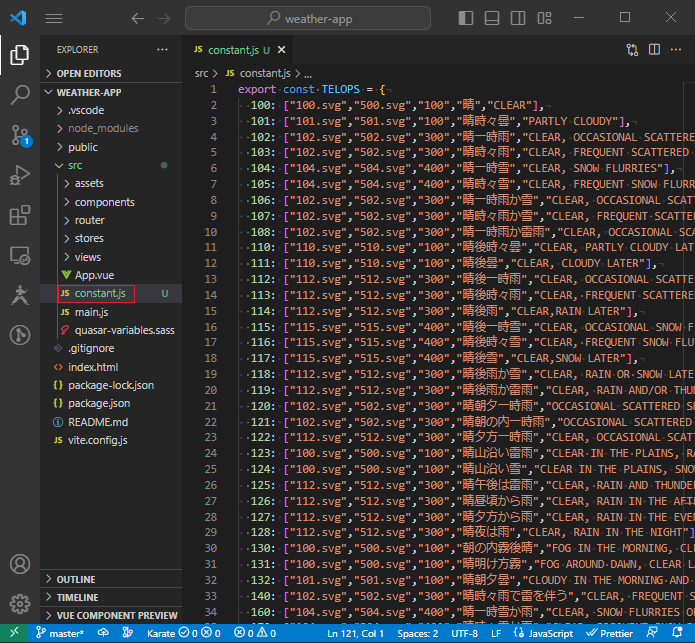Screen dimensions: 695x643
Task: Click the Open Changes compare icon
Action: (633, 50)
